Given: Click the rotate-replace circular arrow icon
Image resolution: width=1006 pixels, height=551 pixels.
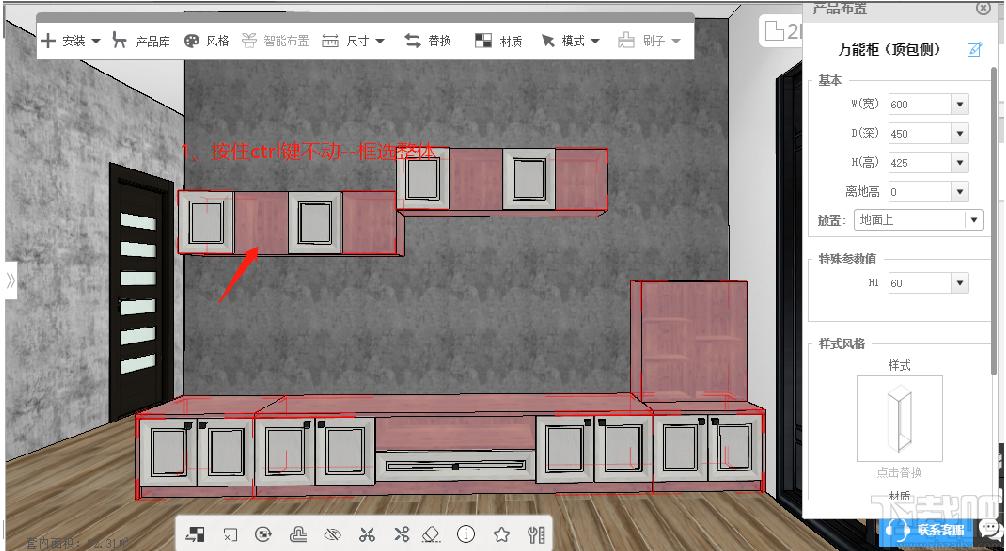Looking at the screenshot, I should click(x=263, y=534).
